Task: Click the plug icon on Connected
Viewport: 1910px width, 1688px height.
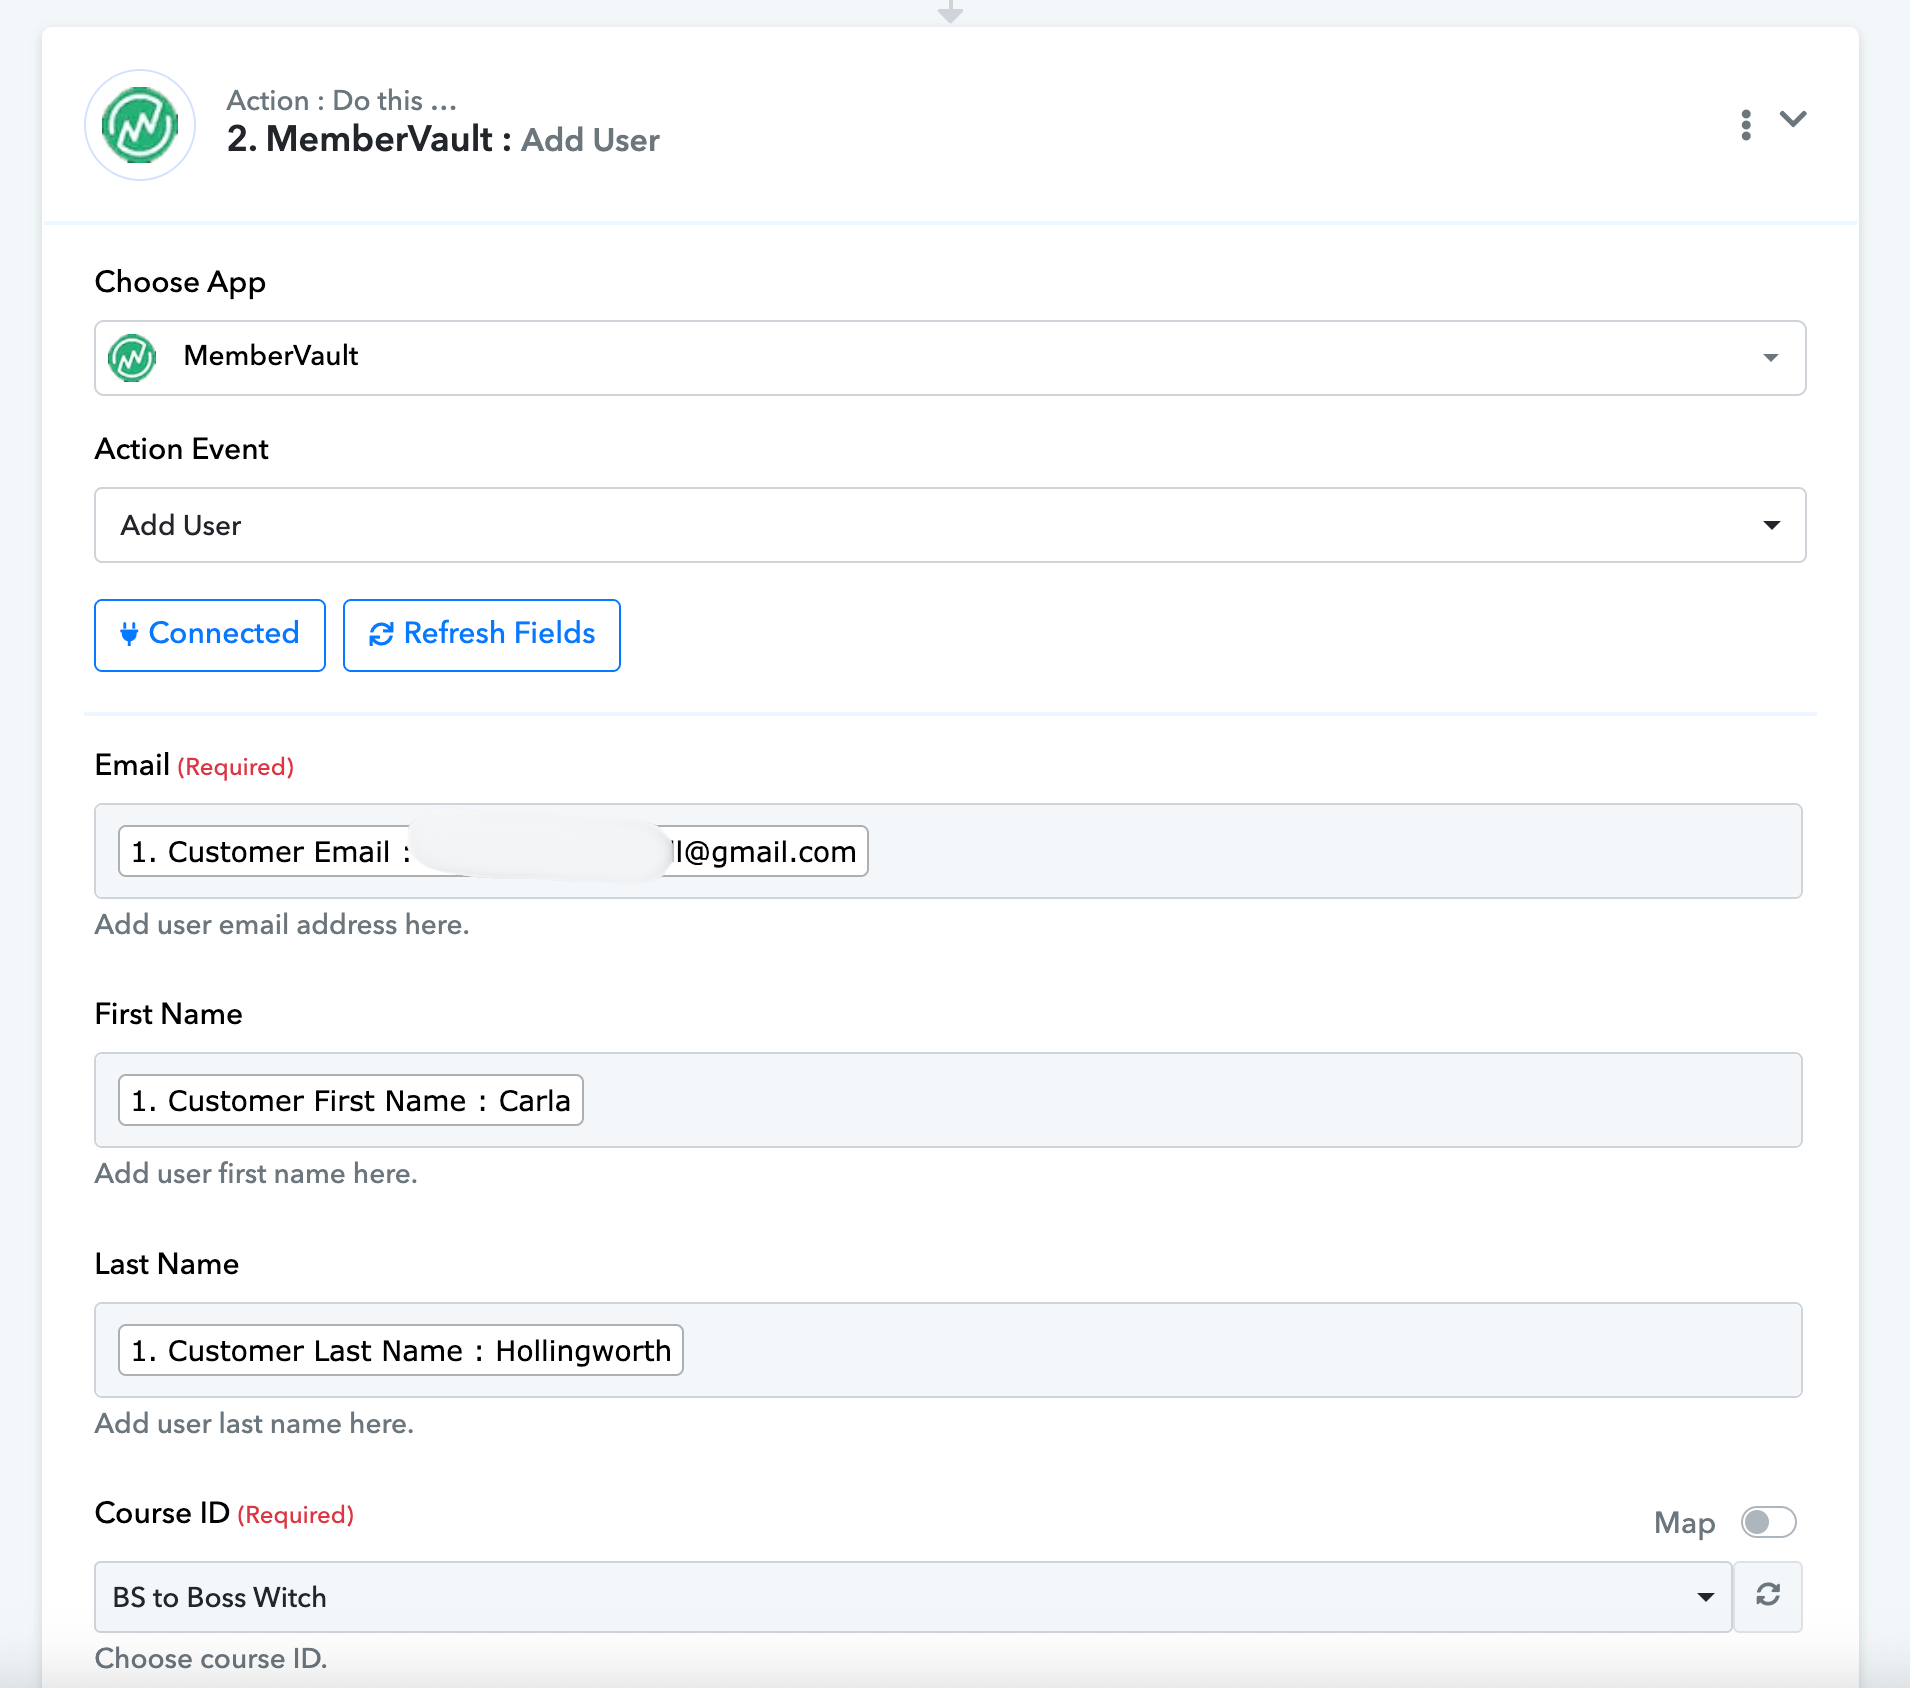Action: pos(129,634)
